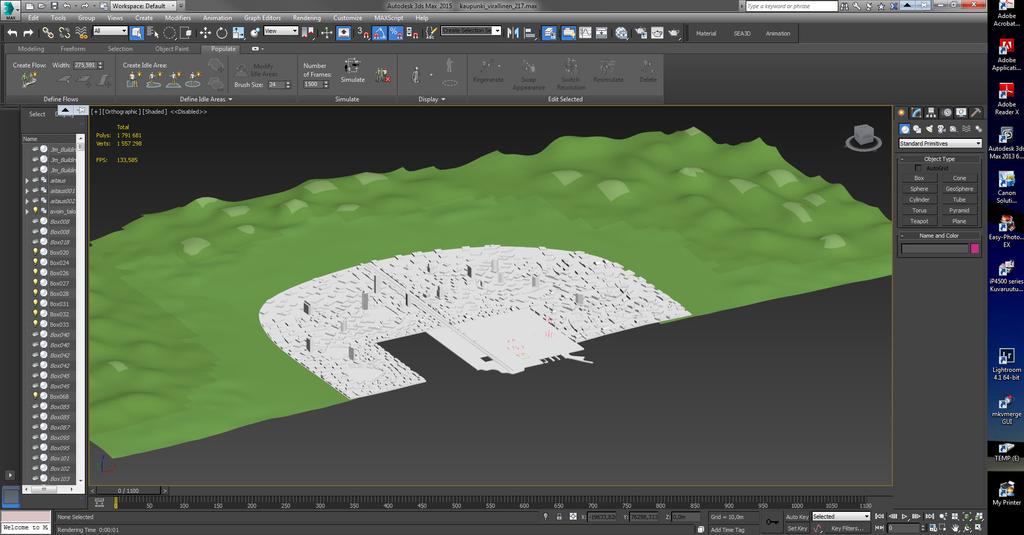This screenshot has width=1024, height=535.
Task: Click the Redo arrow in main toolbar
Action: [x=28, y=33]
